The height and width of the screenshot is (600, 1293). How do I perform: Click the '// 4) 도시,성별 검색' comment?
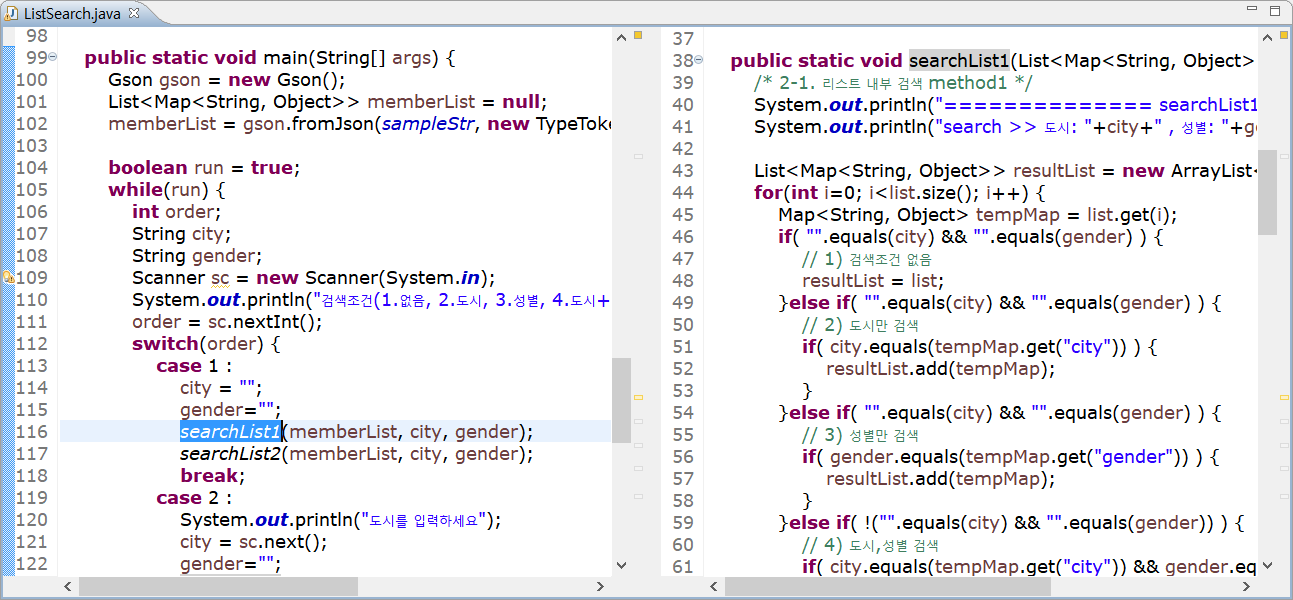pos(870,544)
